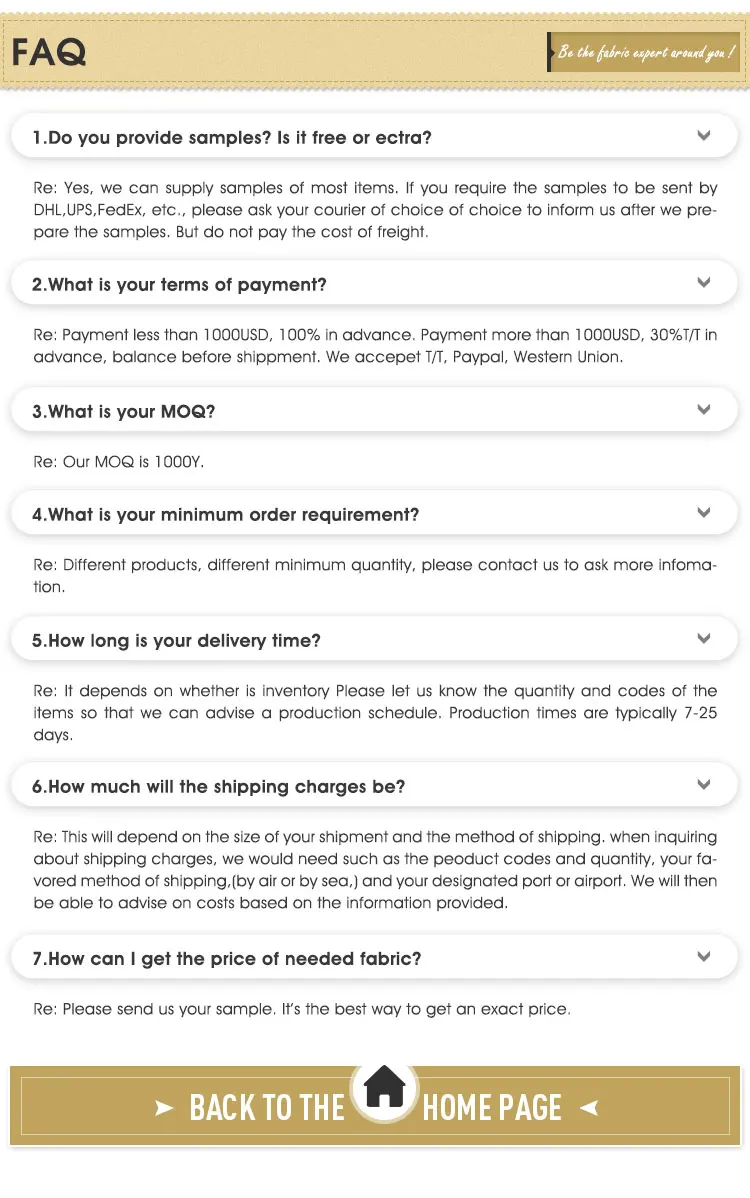The image size is (750, 1198).
Task: Click the FAQ header title
Action: click(49, 52)
